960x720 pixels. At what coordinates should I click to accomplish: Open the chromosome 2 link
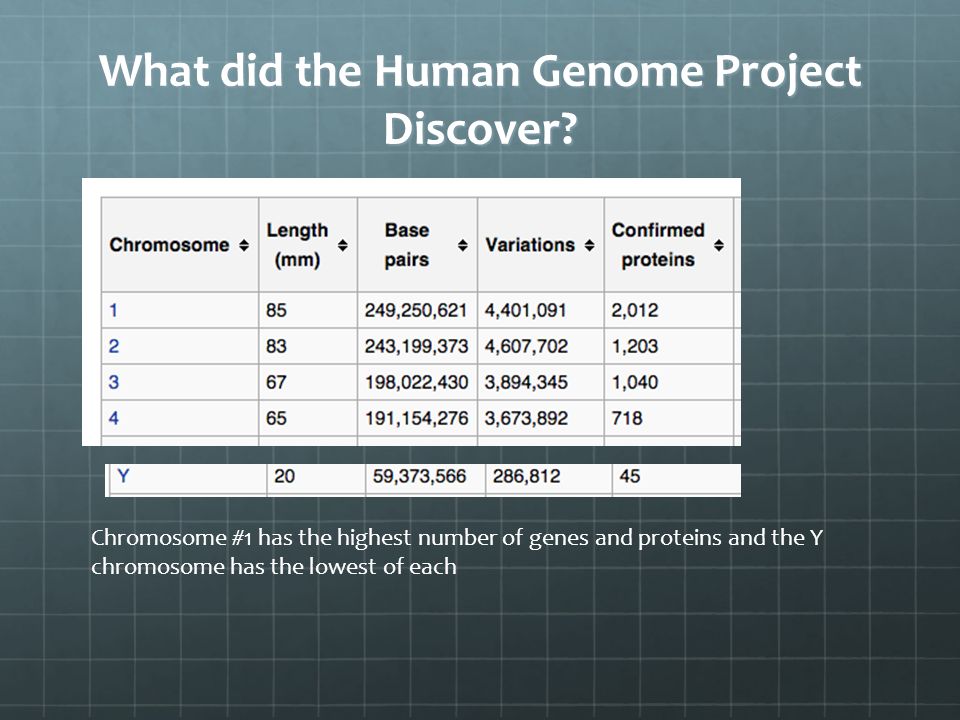[x=114, y=347]
